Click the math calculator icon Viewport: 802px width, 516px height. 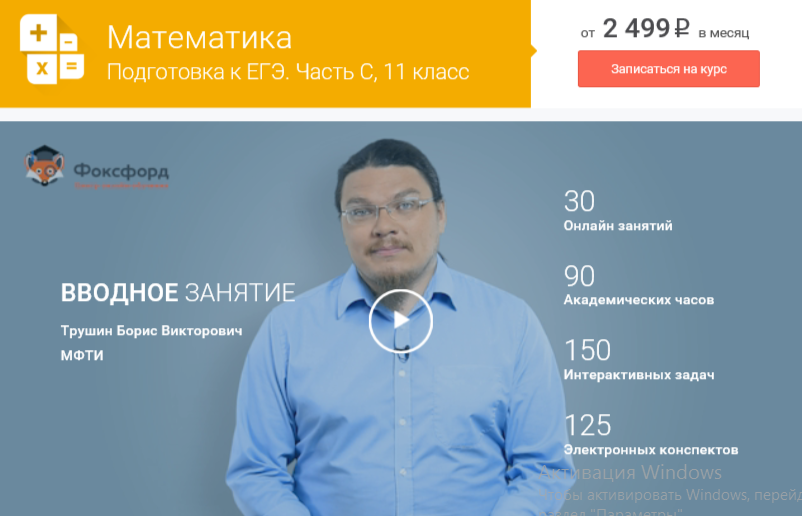52,49
